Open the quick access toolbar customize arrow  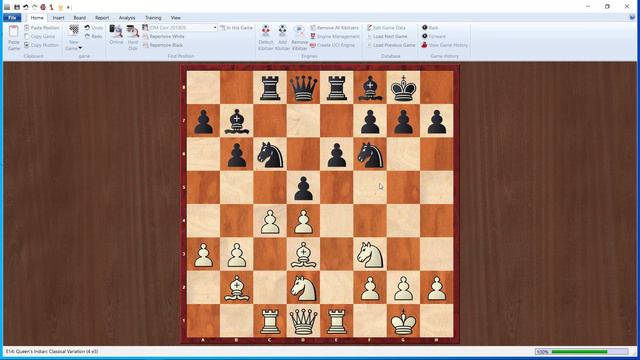pyautogui.click(x=69, y=7)
